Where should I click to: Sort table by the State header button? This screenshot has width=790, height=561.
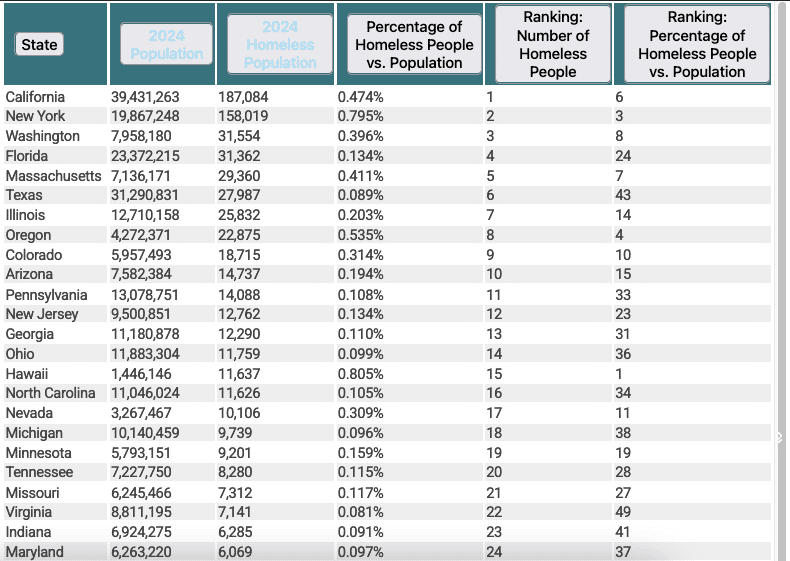tap(39, 44)
